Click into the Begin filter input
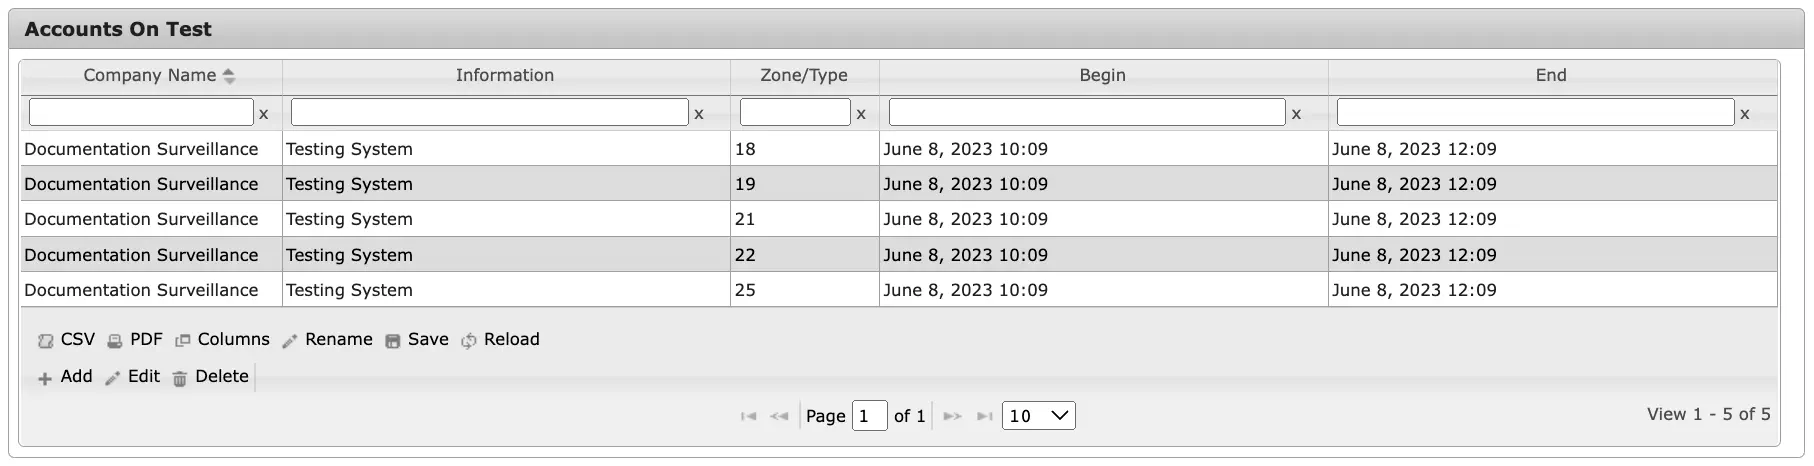 point(1087,112)
